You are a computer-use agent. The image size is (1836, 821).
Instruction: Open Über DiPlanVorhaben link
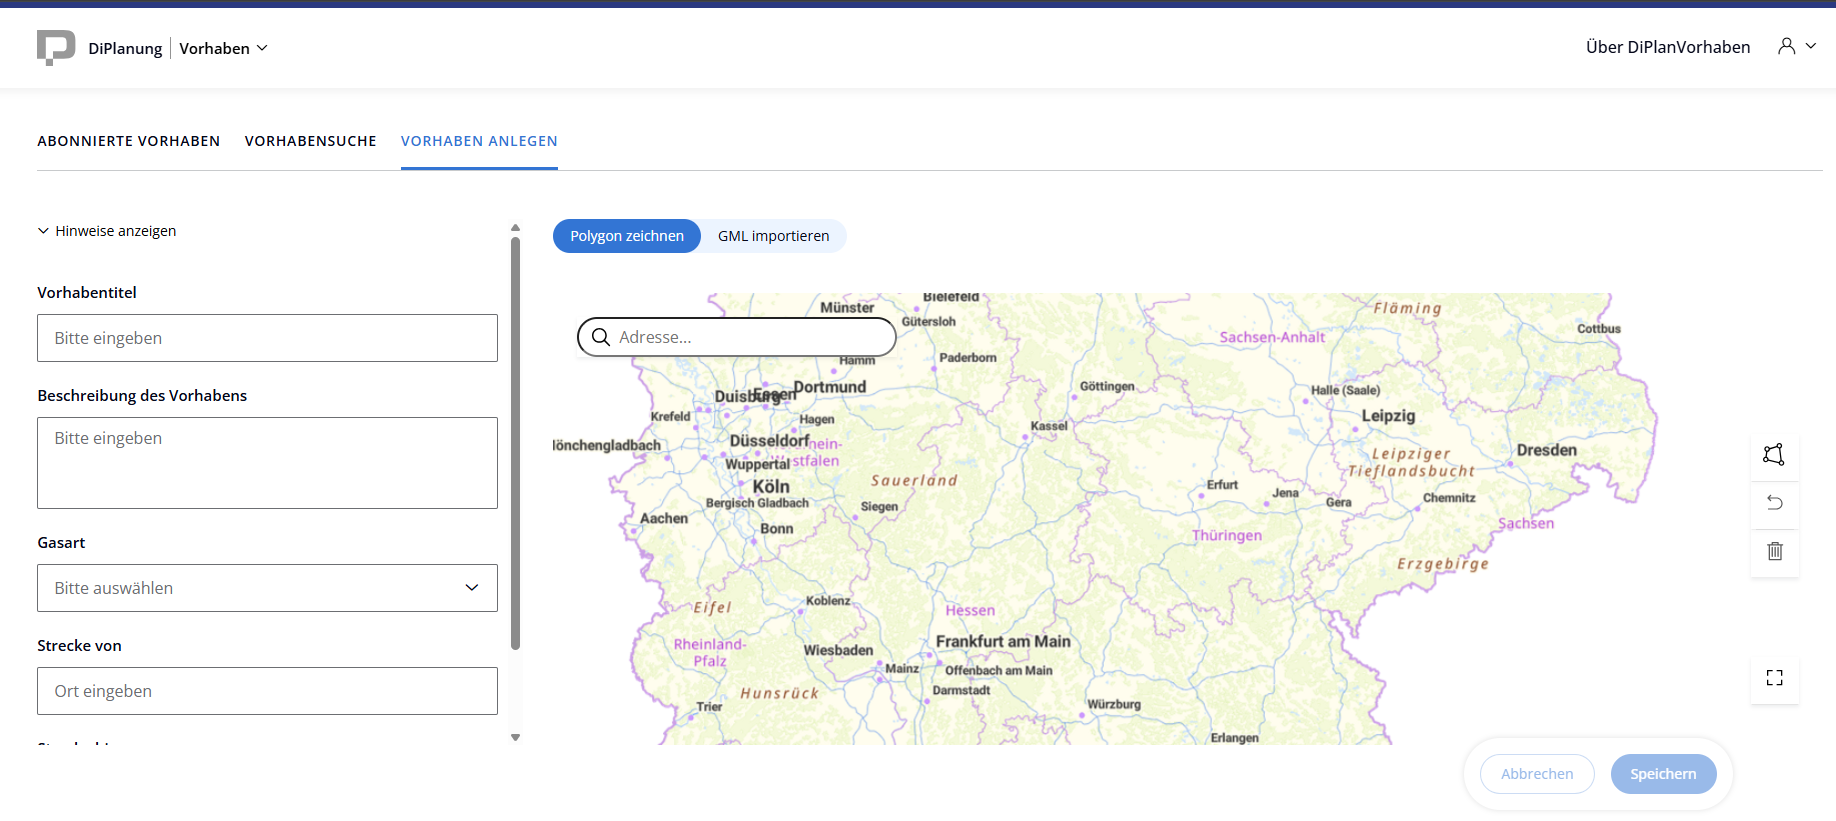1667,47
